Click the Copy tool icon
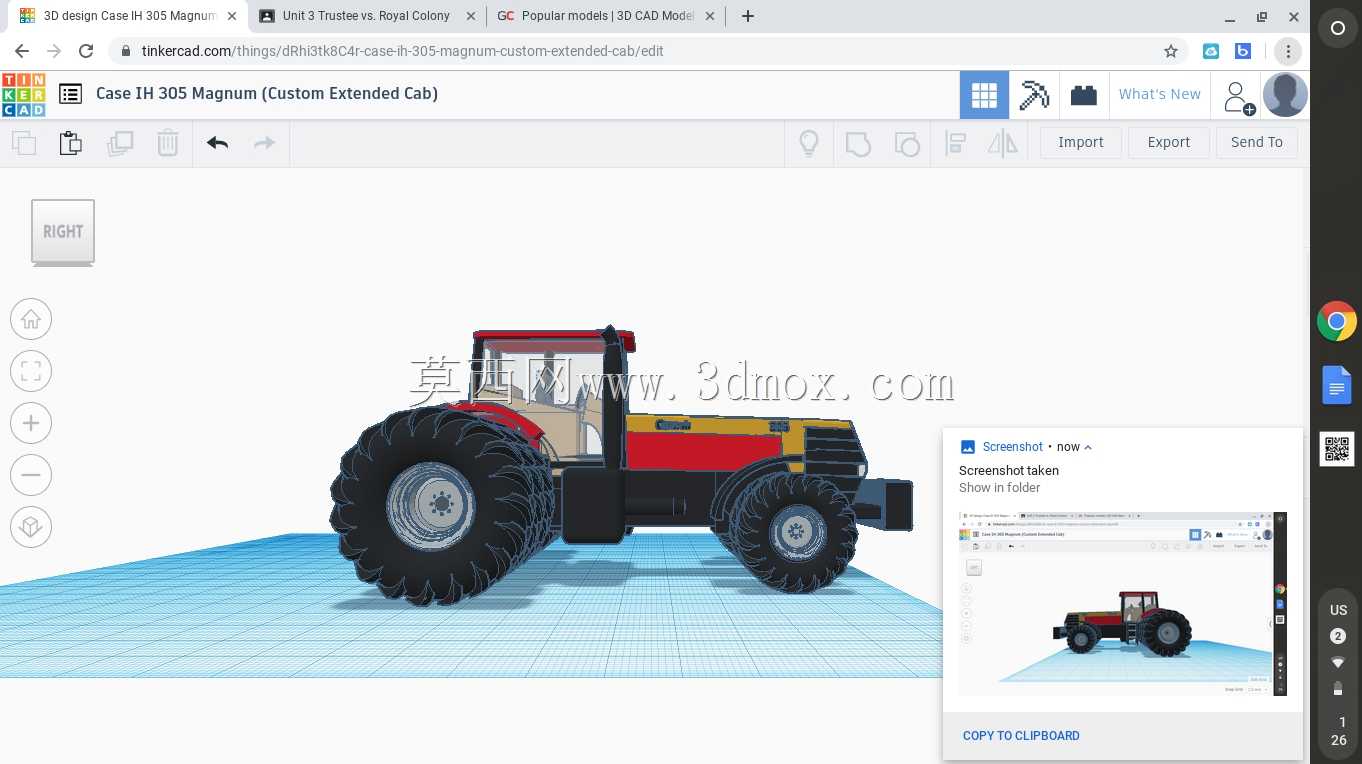 [24, 143]
